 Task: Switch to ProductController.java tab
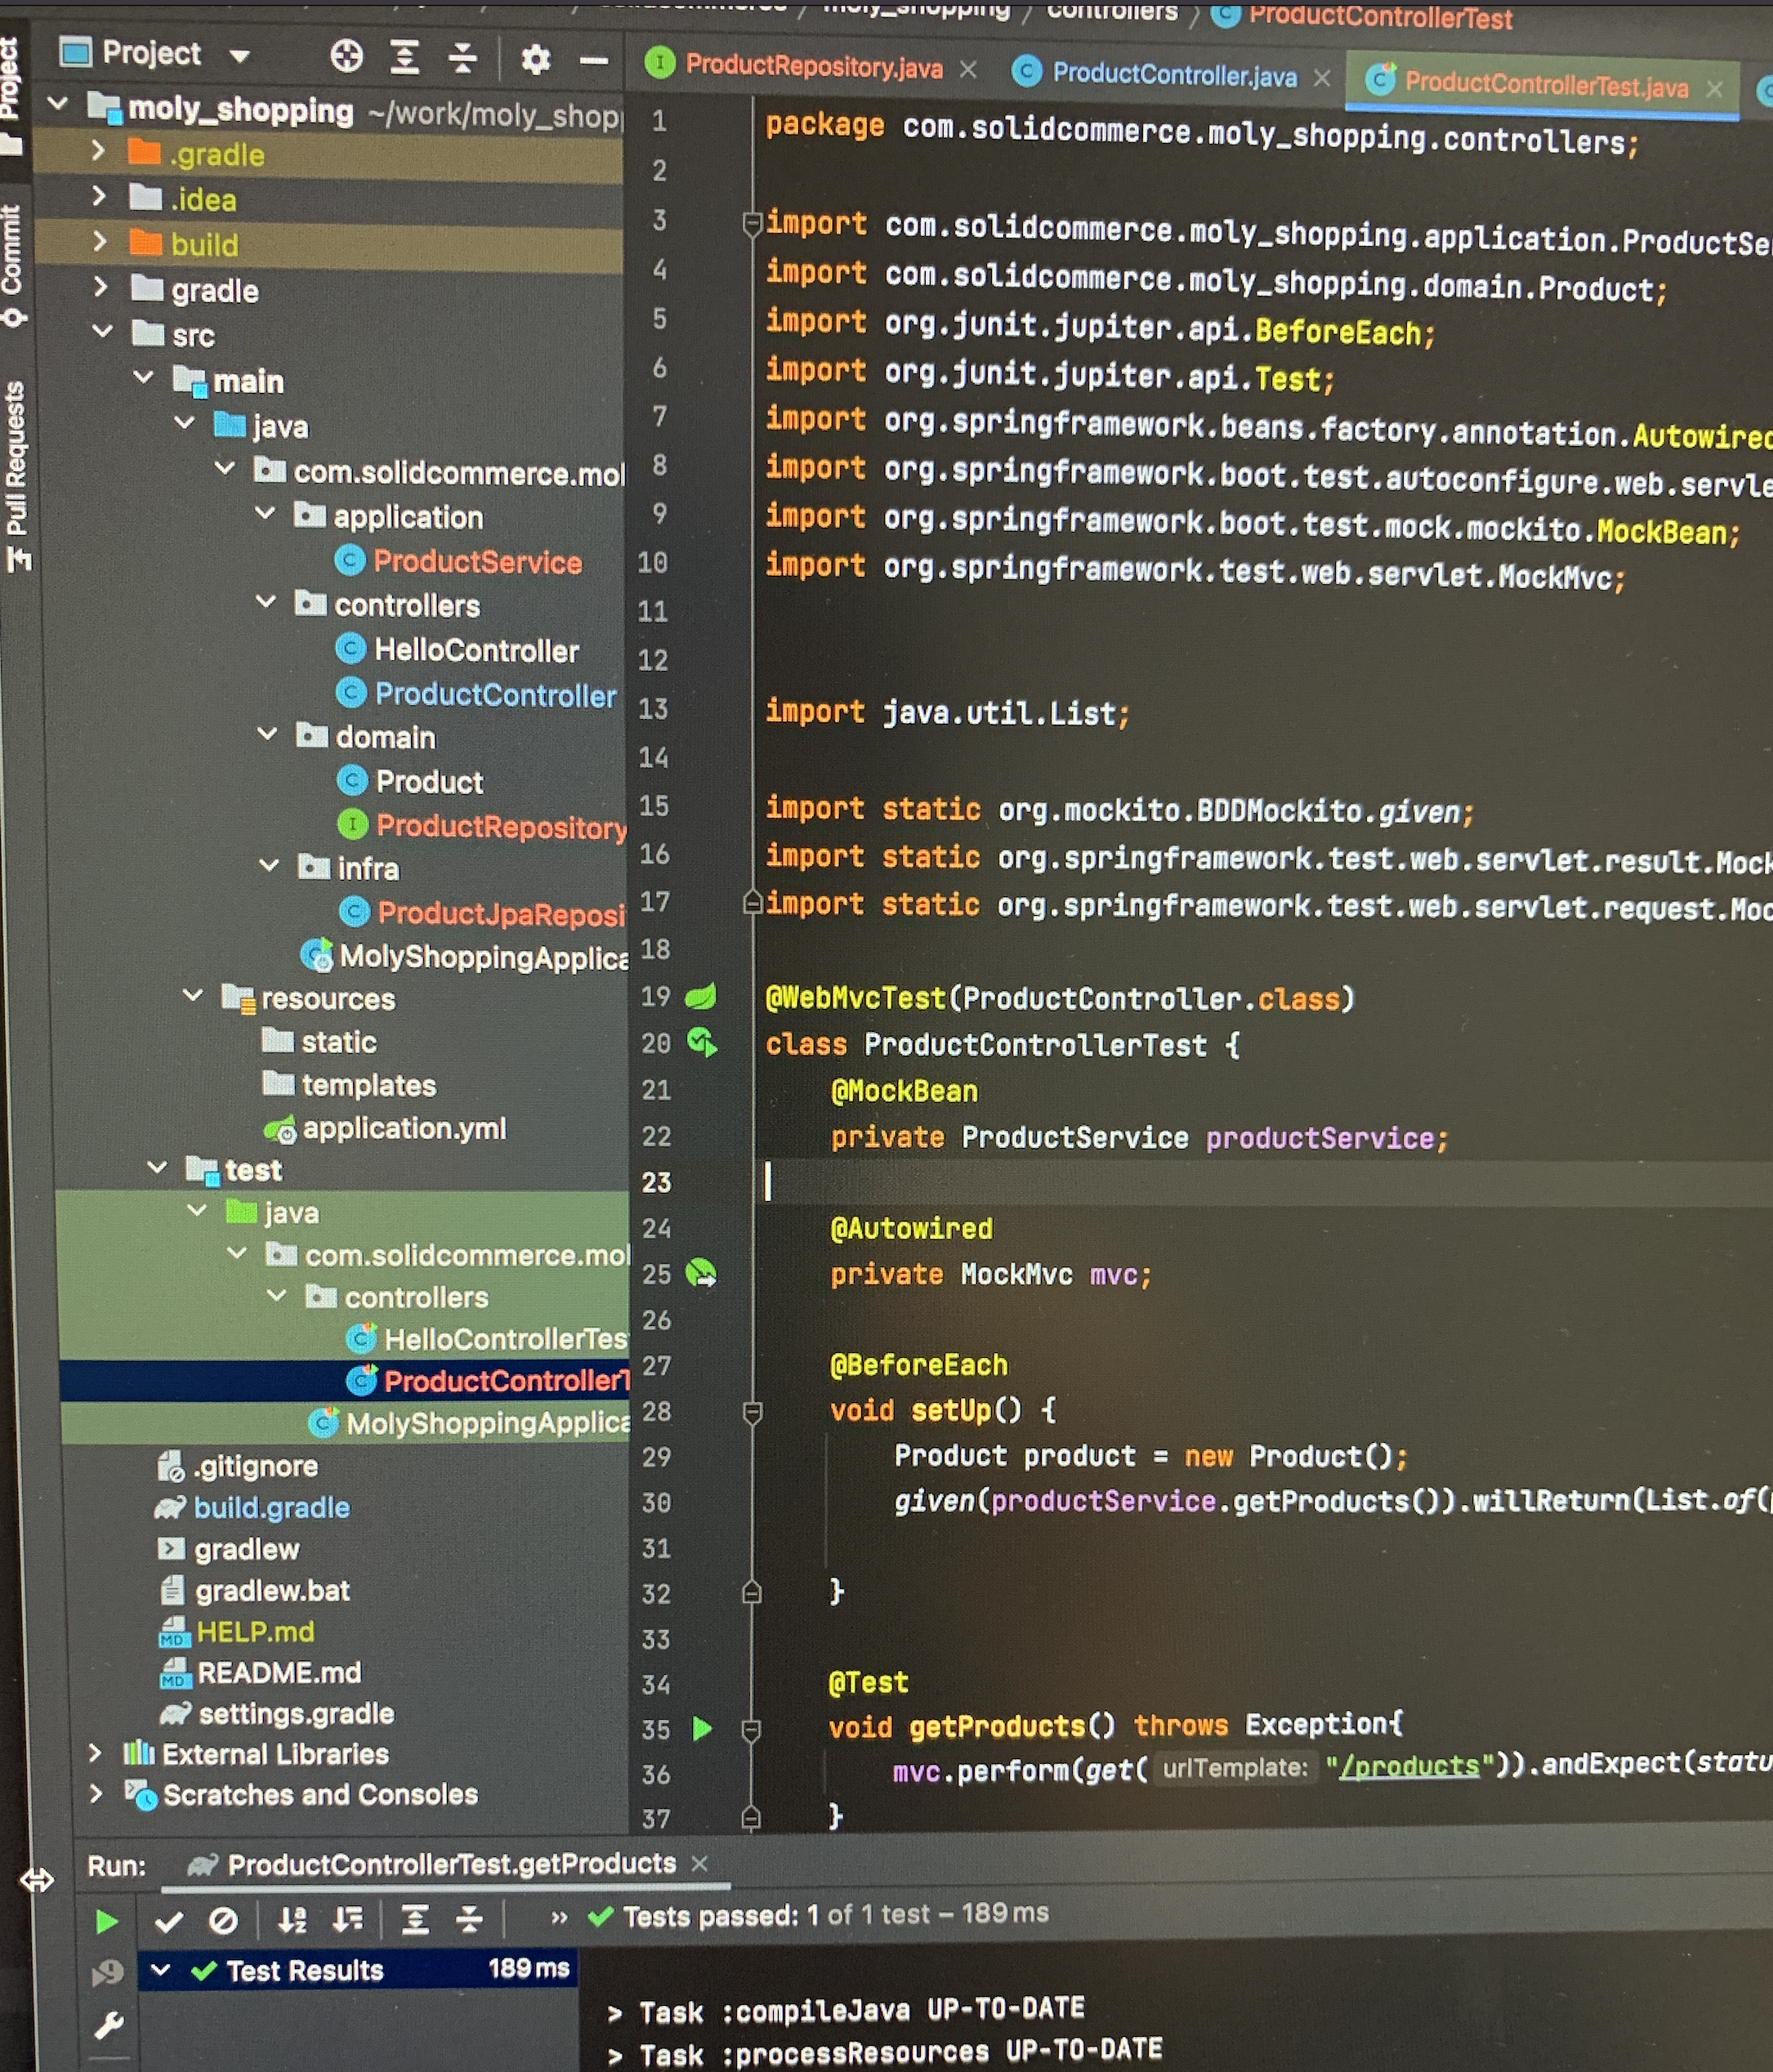[x=1173, y=75]
